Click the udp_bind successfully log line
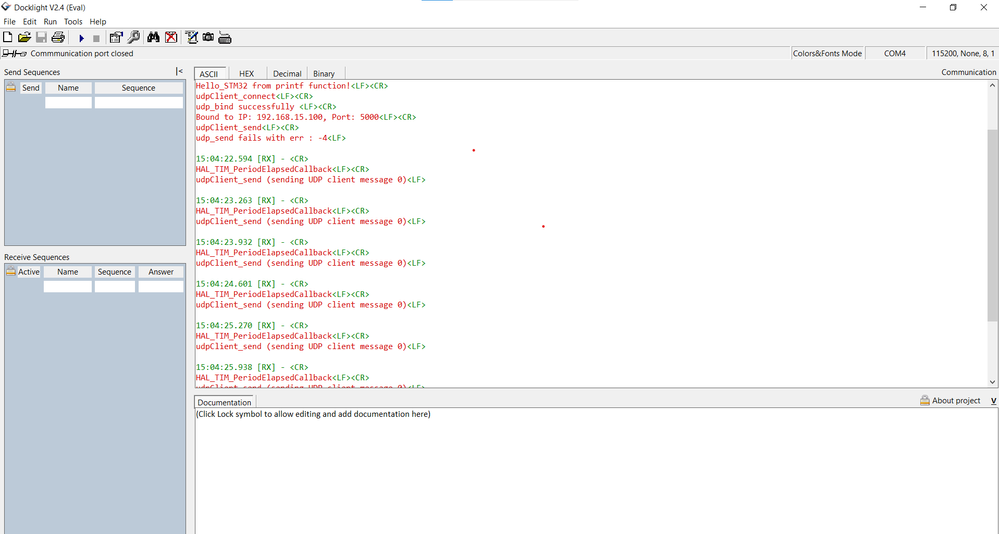The height and width of the screenshot is (534, 999). 266,106
